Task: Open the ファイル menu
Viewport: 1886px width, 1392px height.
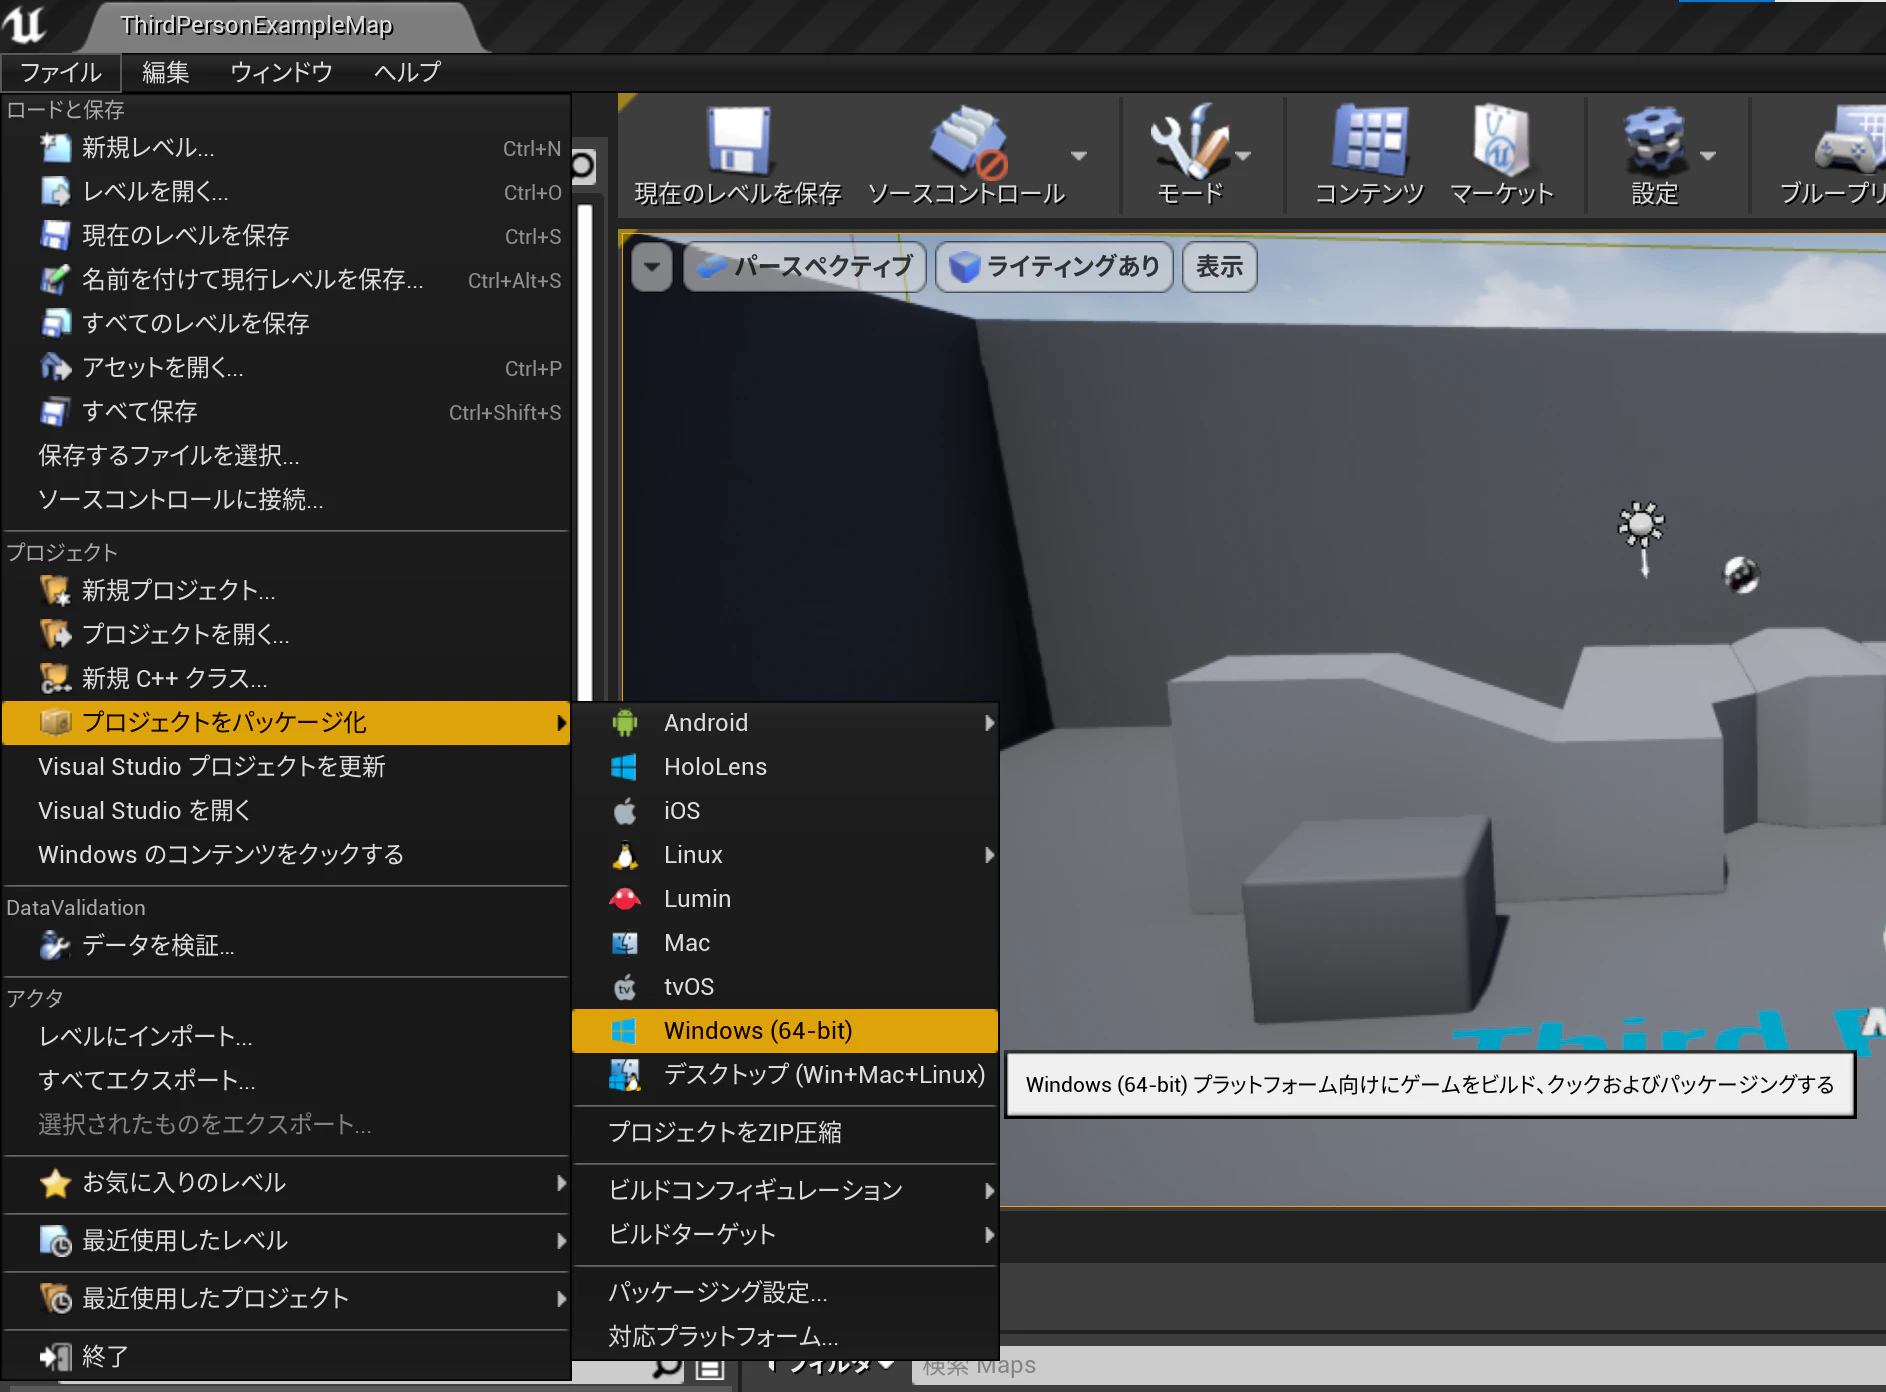Action: coord(61,72)
